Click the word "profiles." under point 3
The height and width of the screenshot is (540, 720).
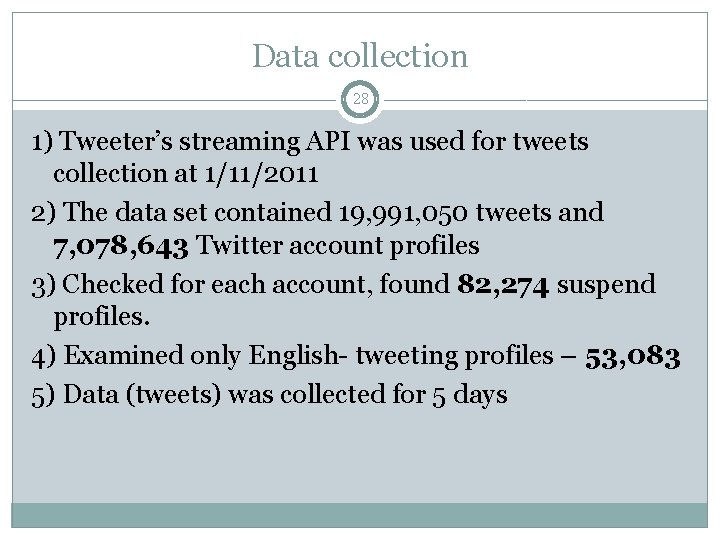99,317
